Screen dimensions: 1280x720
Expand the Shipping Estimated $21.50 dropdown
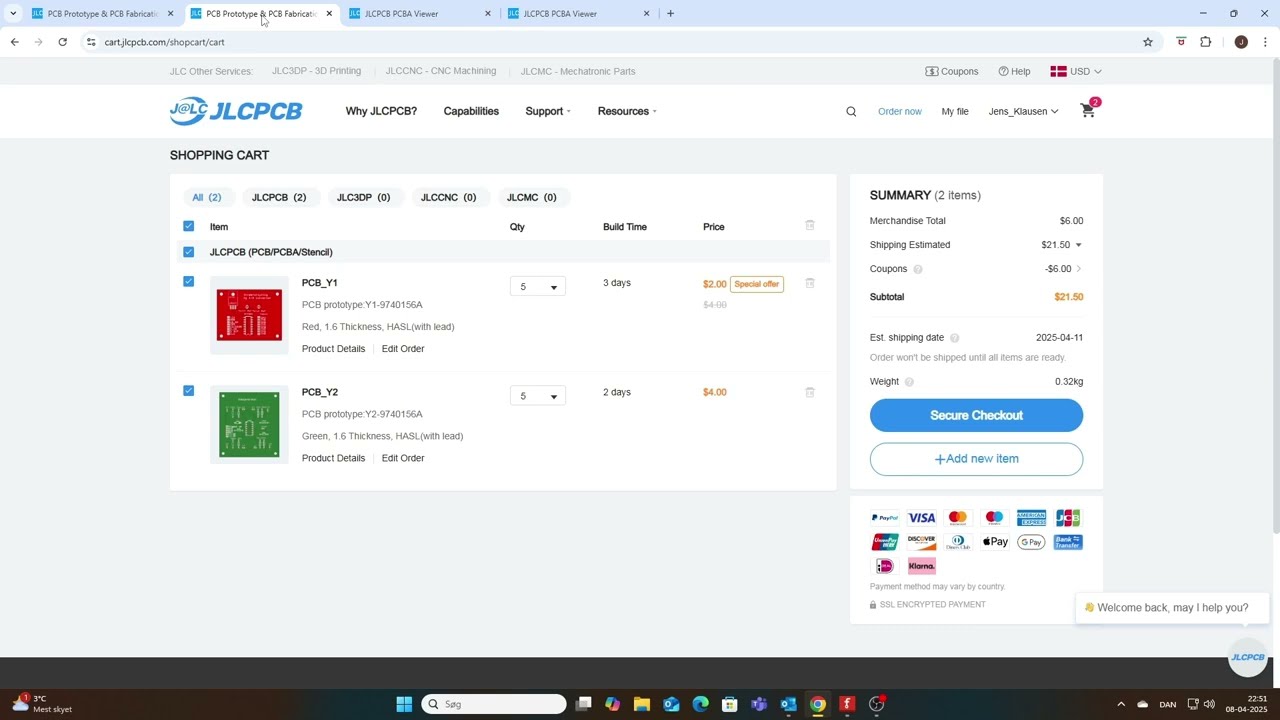click(x=1078, y=245)
